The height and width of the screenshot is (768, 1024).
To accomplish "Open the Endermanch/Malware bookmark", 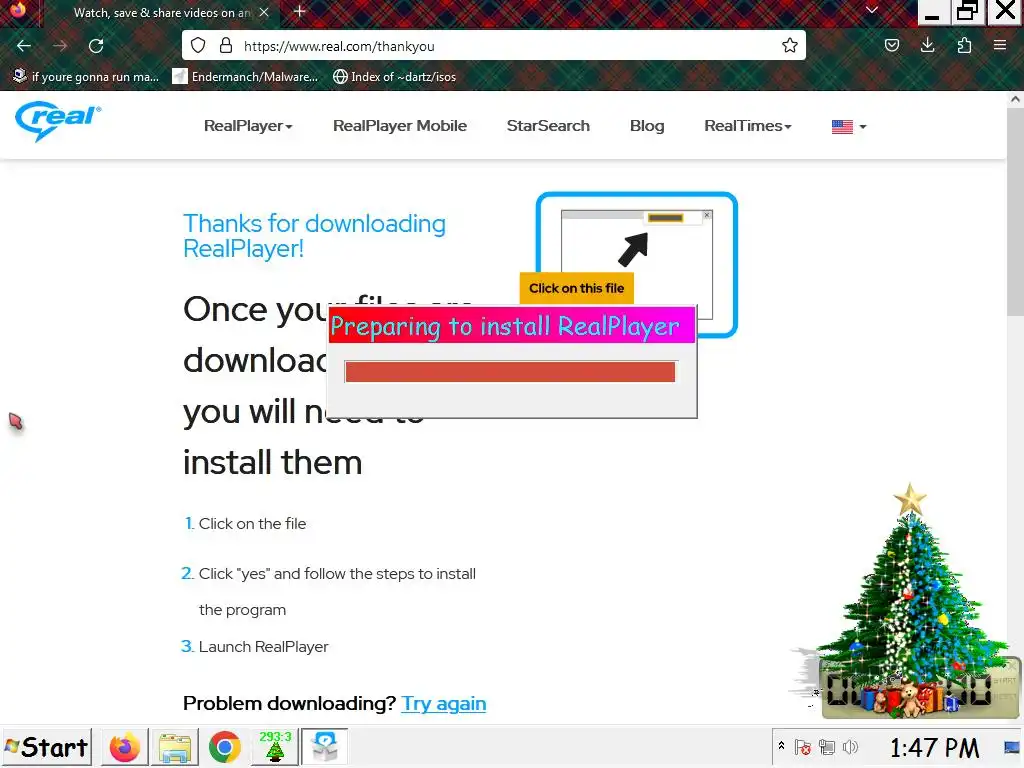I will (x=245, y=76).
